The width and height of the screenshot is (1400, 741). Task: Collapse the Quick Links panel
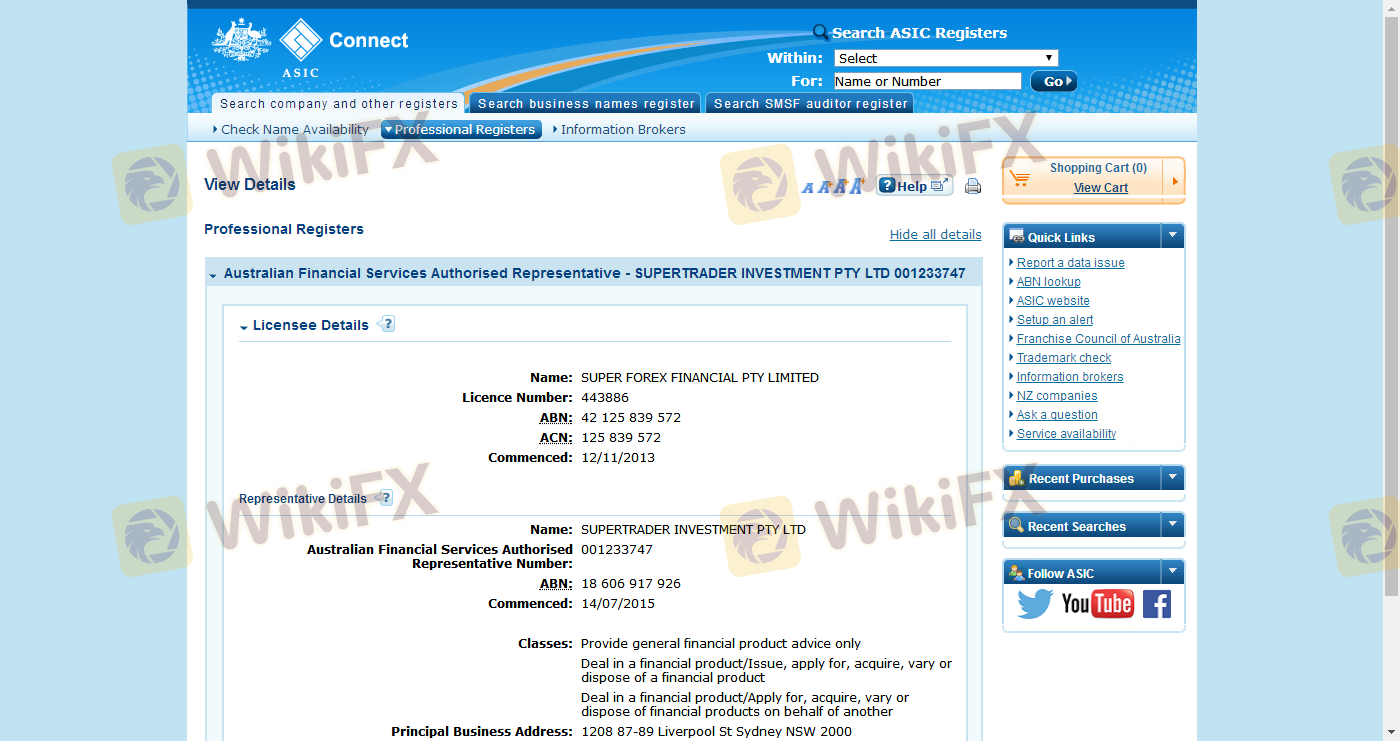(x=1172, y=236)
